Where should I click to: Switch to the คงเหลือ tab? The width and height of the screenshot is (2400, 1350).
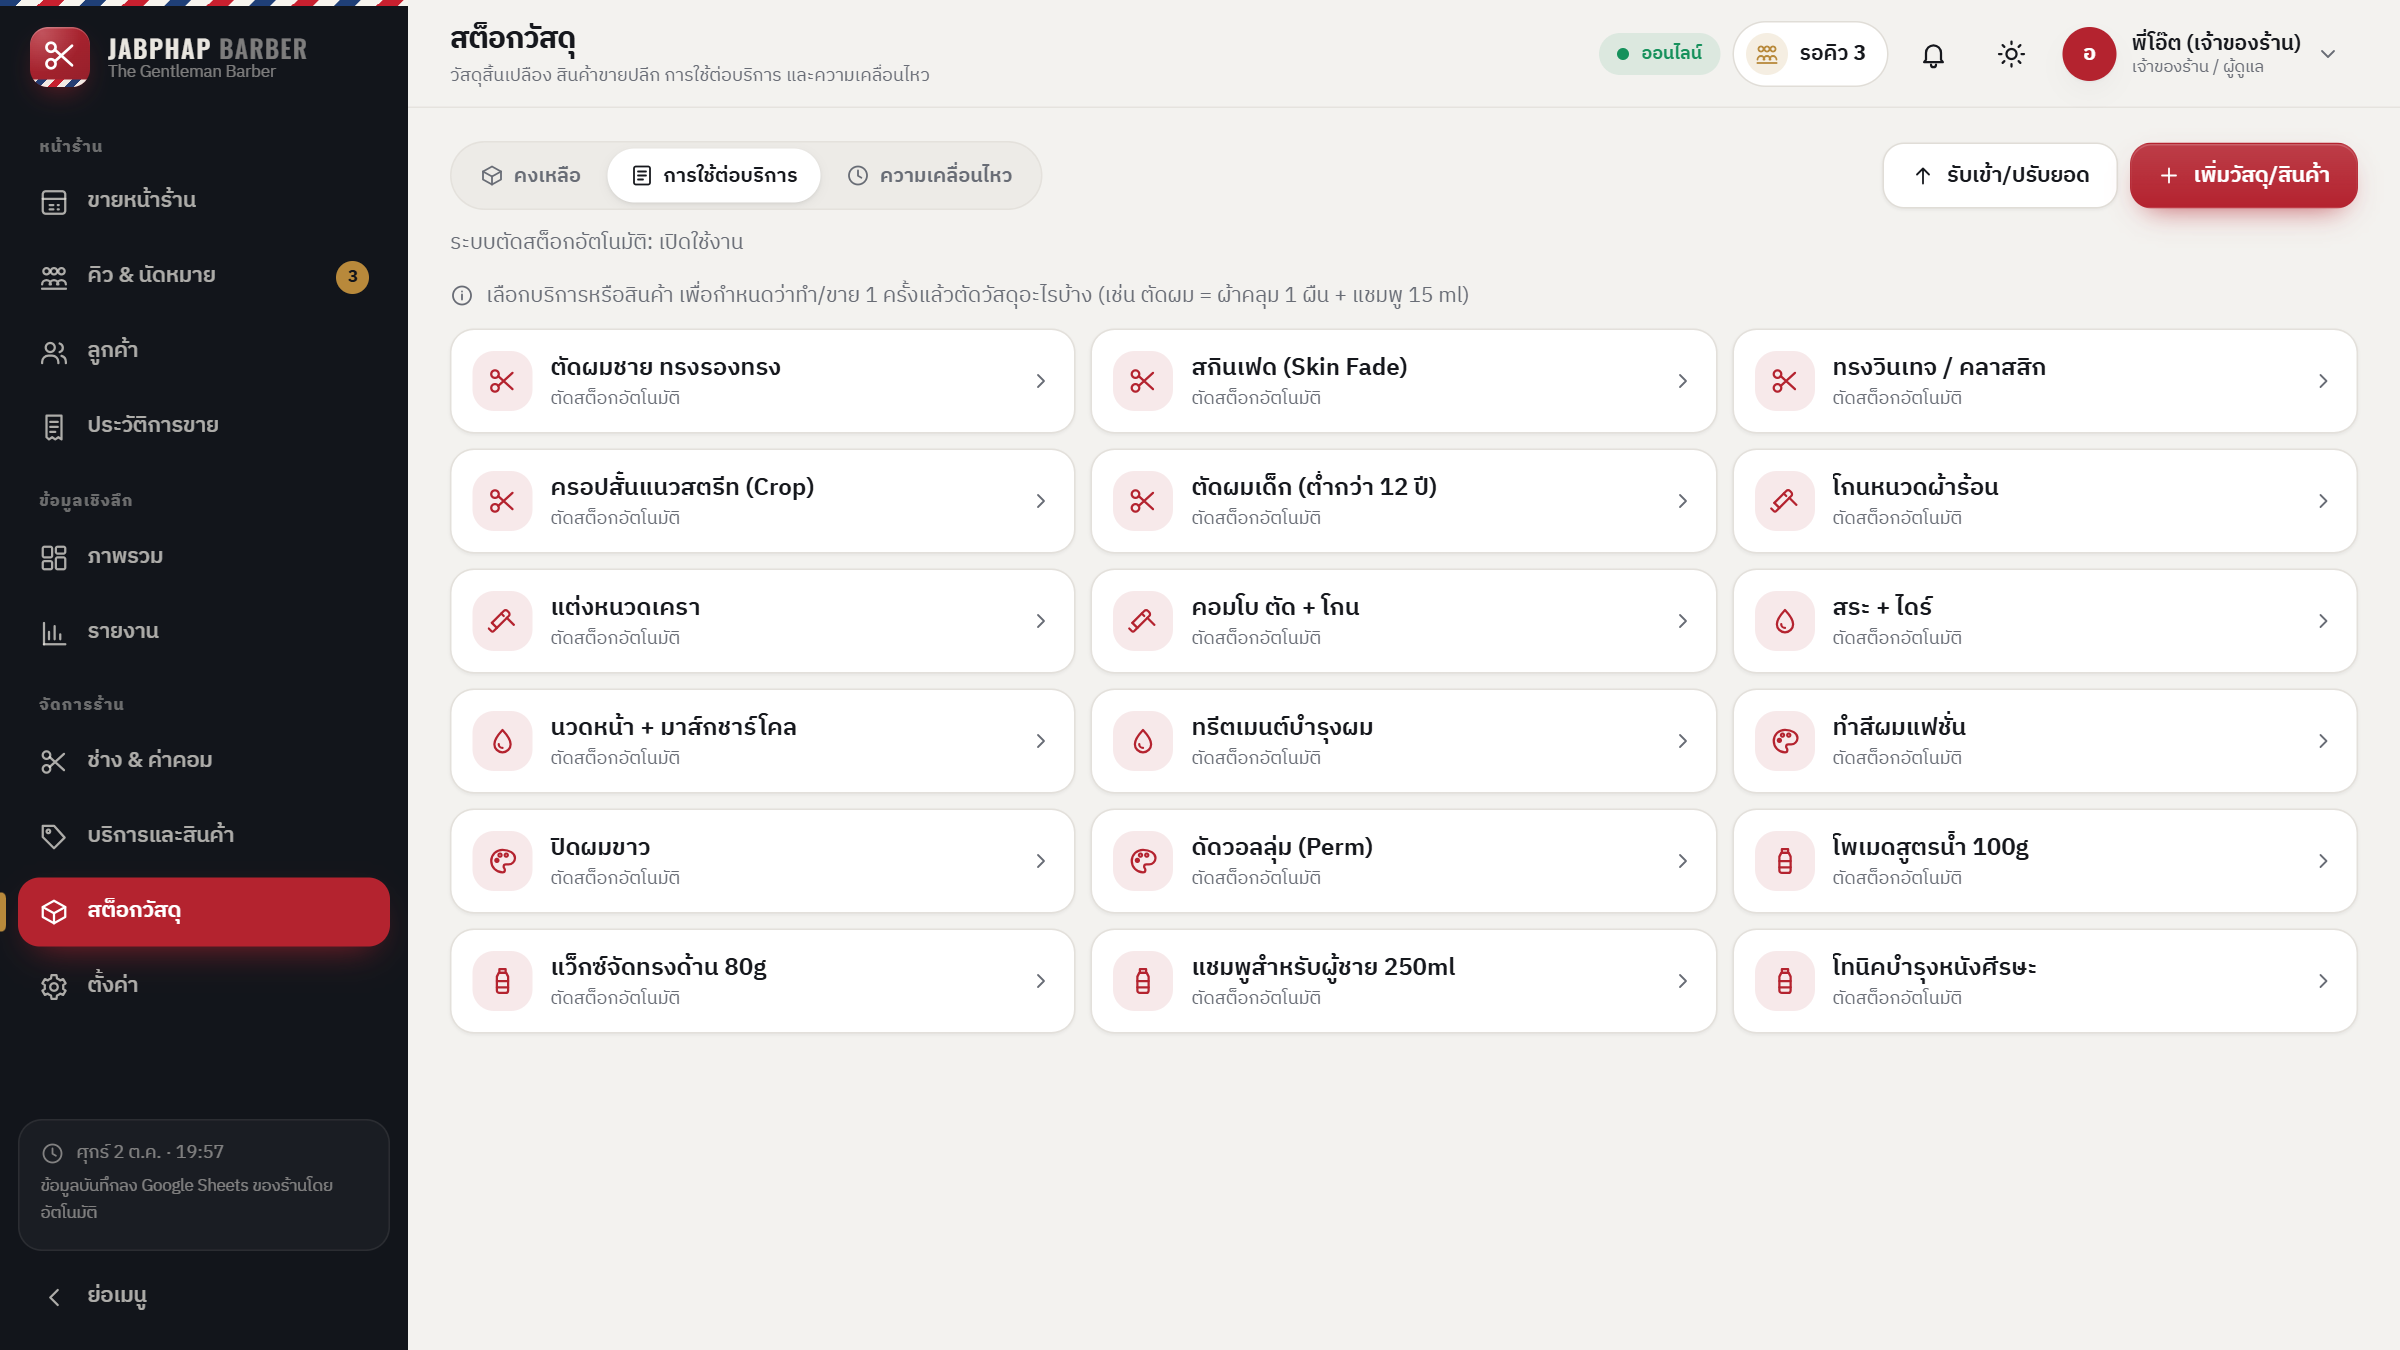[x=531, y=176]
